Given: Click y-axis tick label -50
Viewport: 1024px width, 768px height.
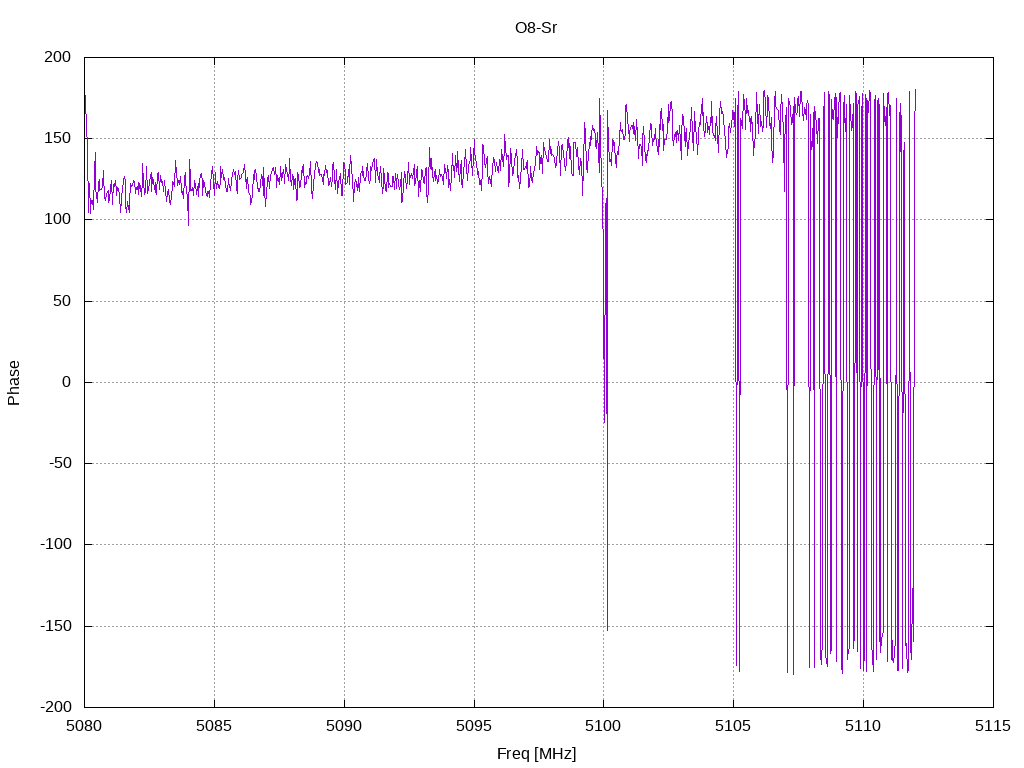Looking at the screenshot, I should coord(60,463).
